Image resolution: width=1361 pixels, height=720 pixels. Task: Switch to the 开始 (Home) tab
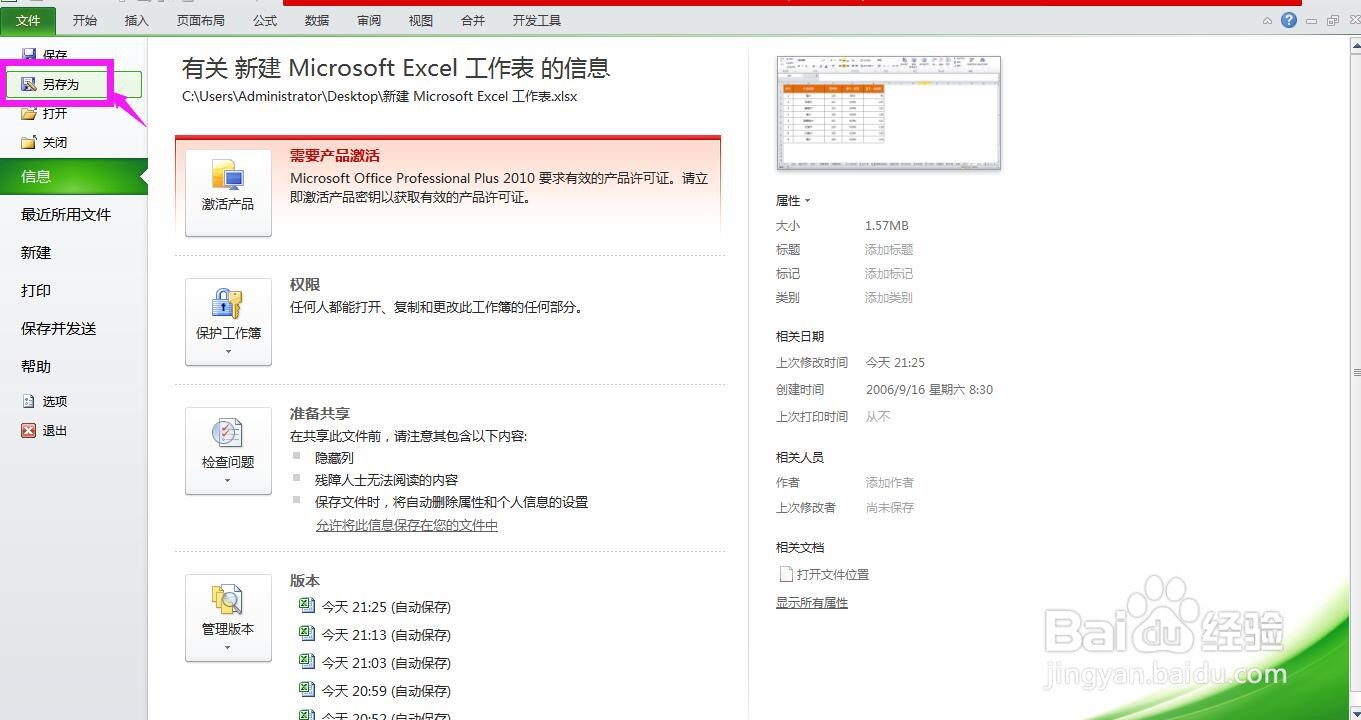(x=85, y=20)
